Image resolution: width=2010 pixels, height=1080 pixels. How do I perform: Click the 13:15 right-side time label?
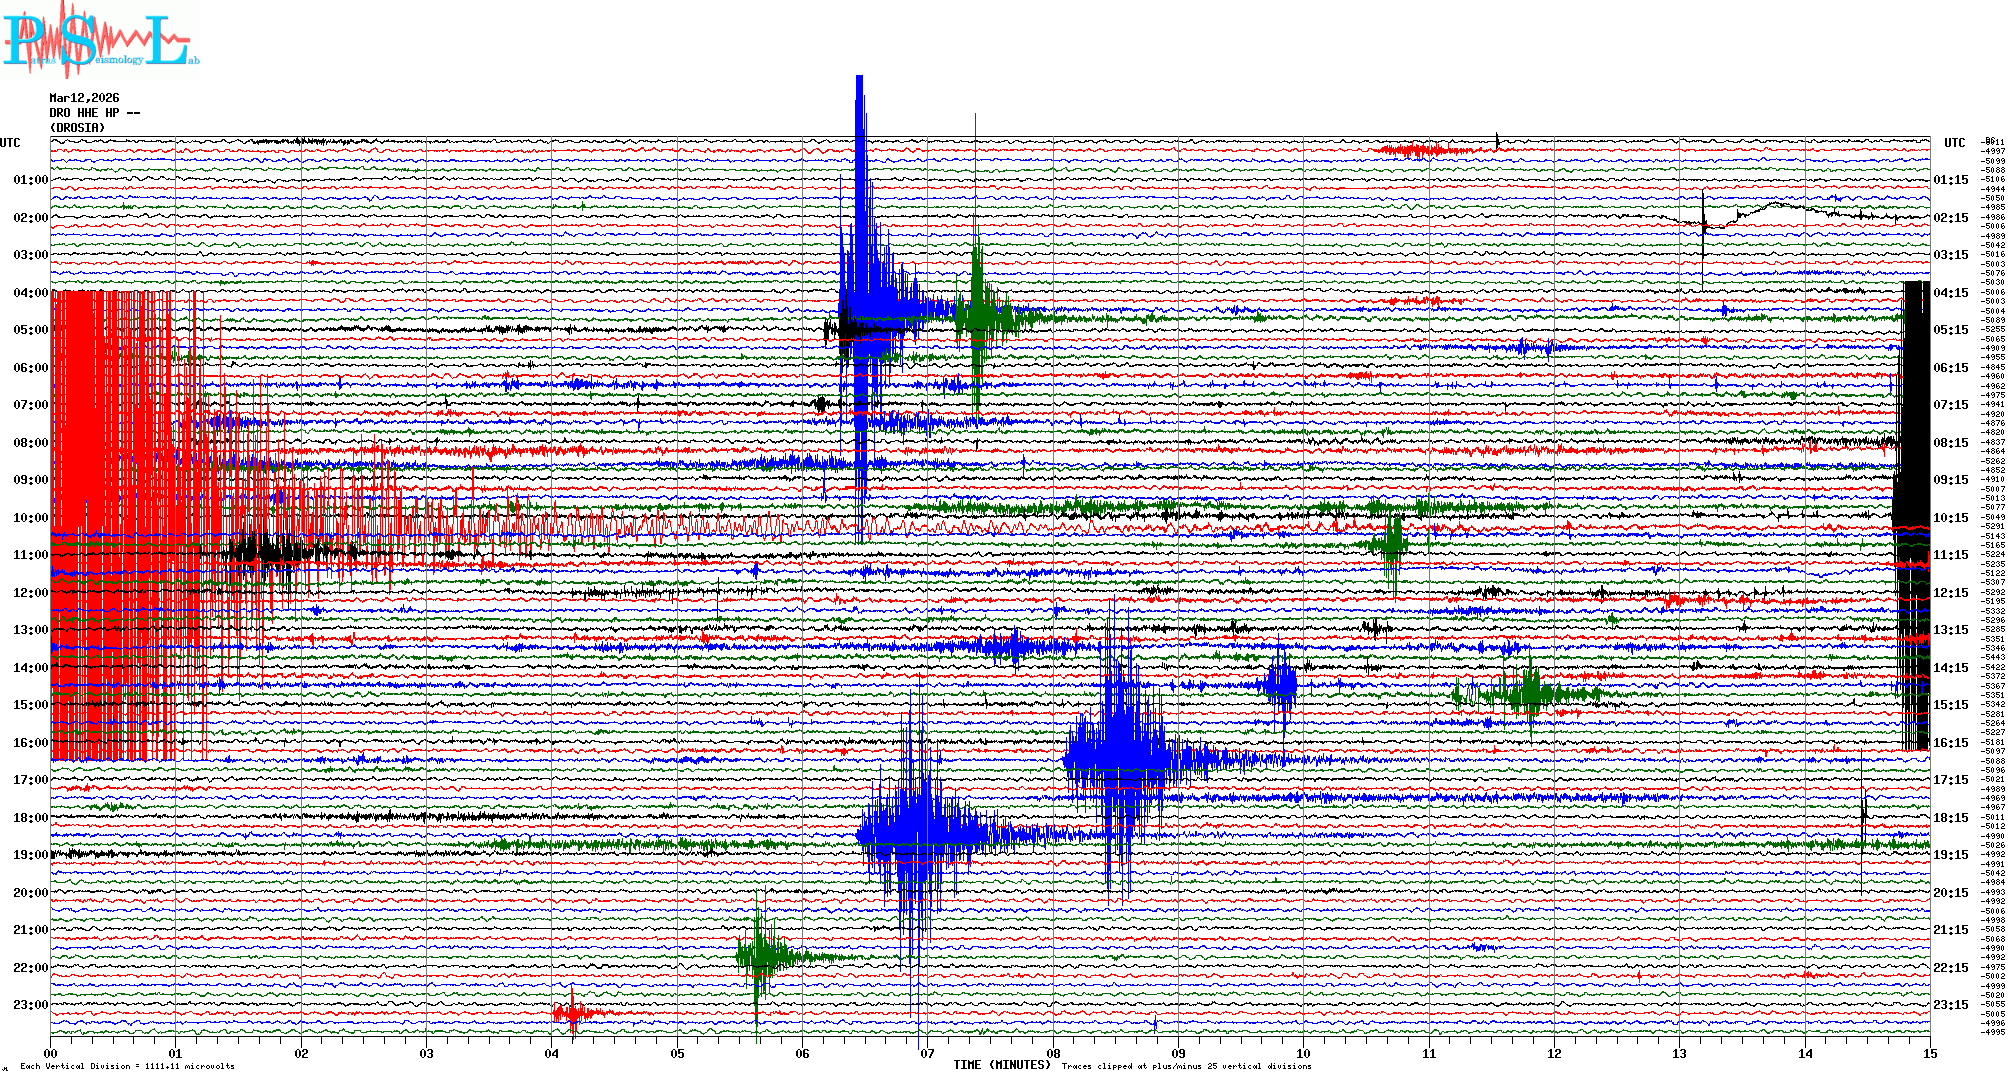click(x=1950, y=630)
